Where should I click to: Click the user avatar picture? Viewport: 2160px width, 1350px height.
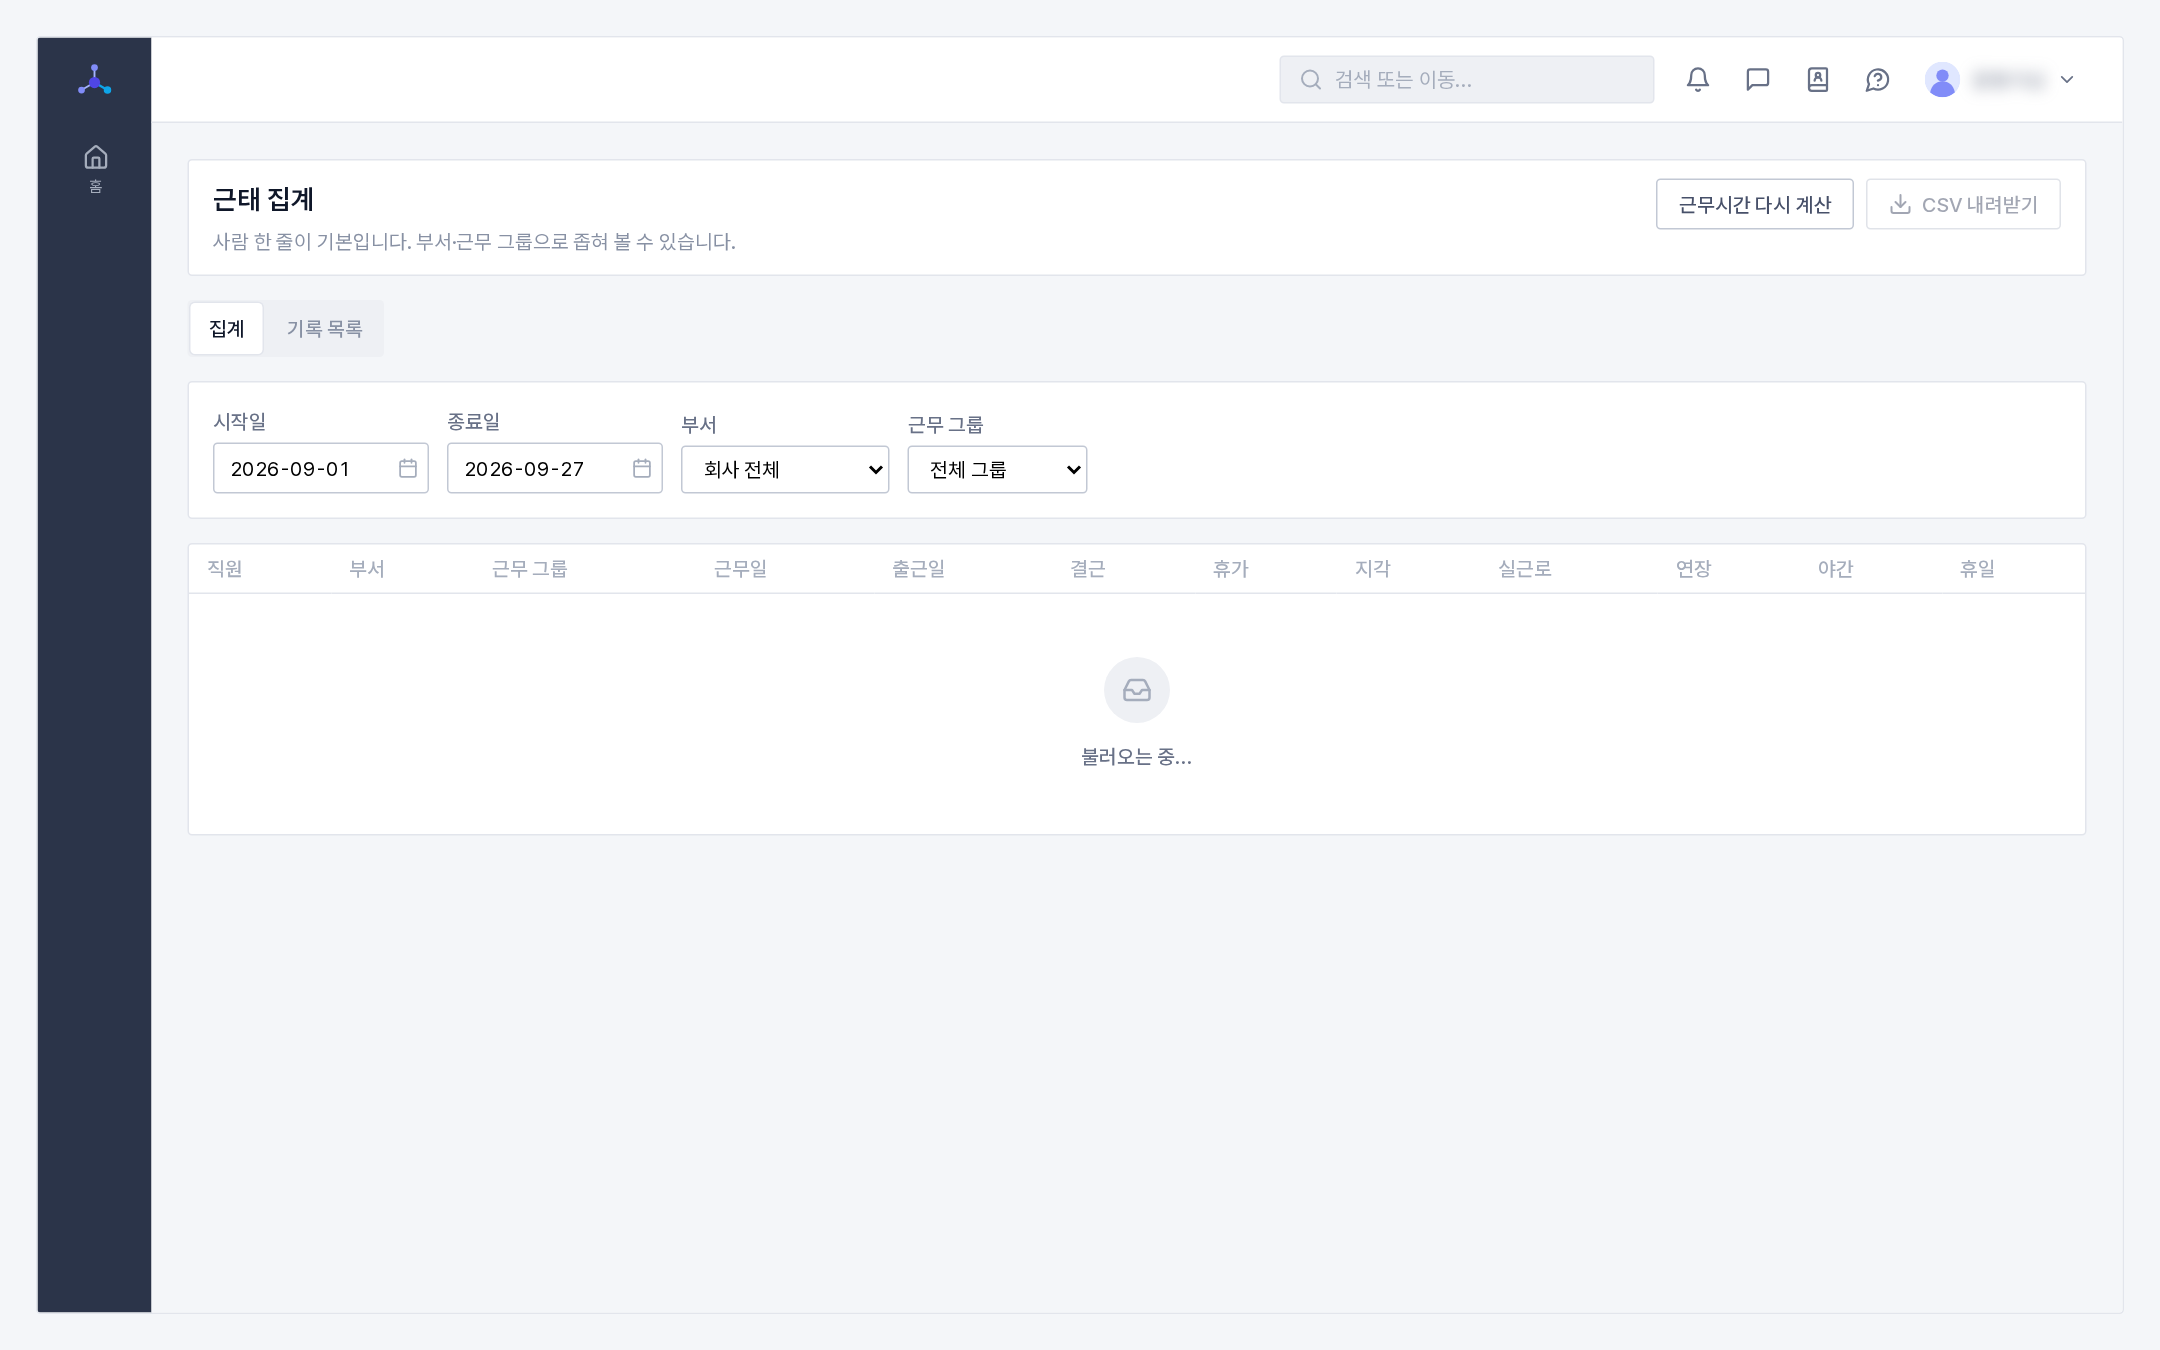(1942, 80)
